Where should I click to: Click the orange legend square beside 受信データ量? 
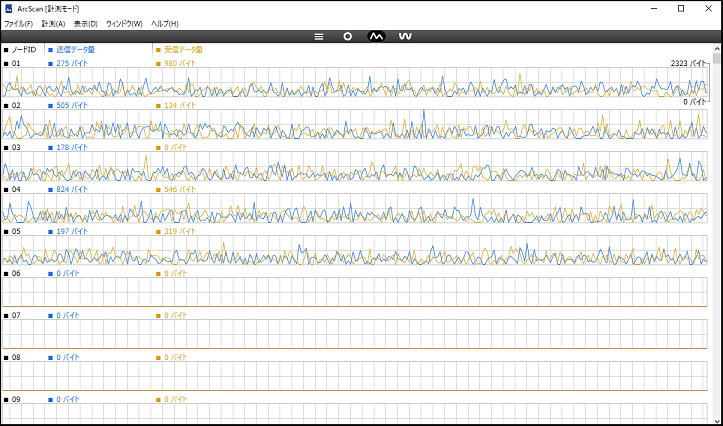(x=158, y=50)
